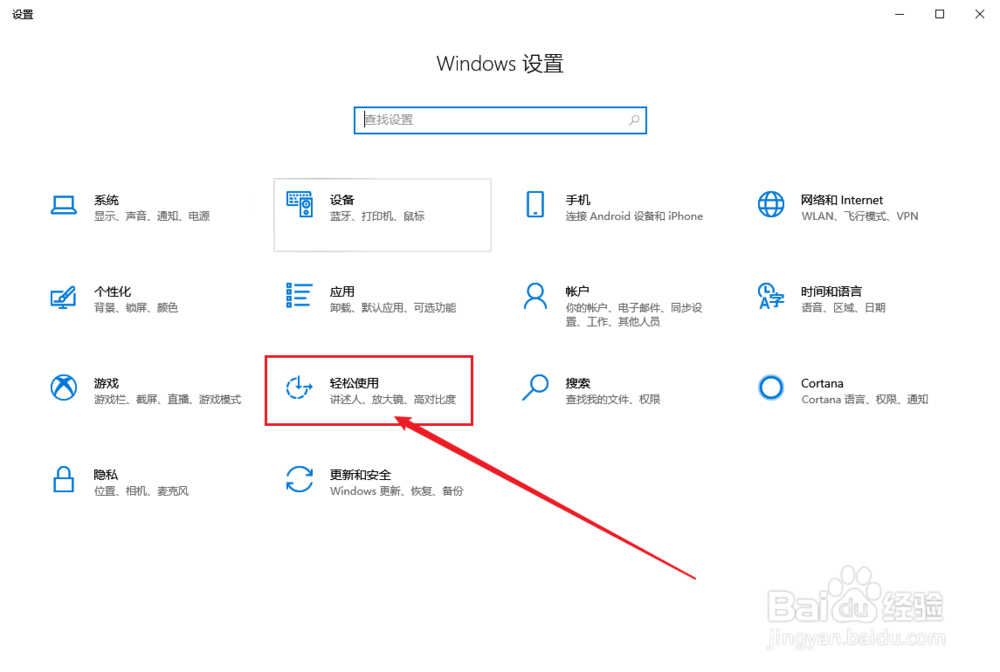This screenshot has height=672, width=1000.
Task: Click the 时间和语言 icon
Action: click(x=770, y=296)
